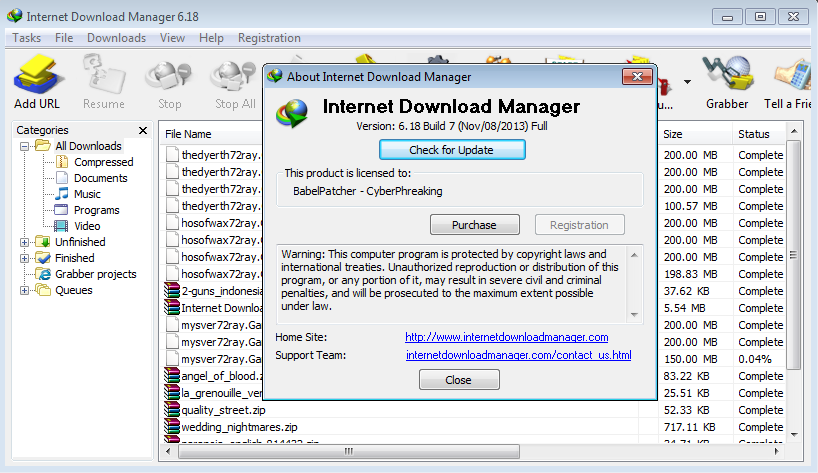Click the wedding_nightmares.zip archive icon
818x473 pixels.
pos(172,427)
